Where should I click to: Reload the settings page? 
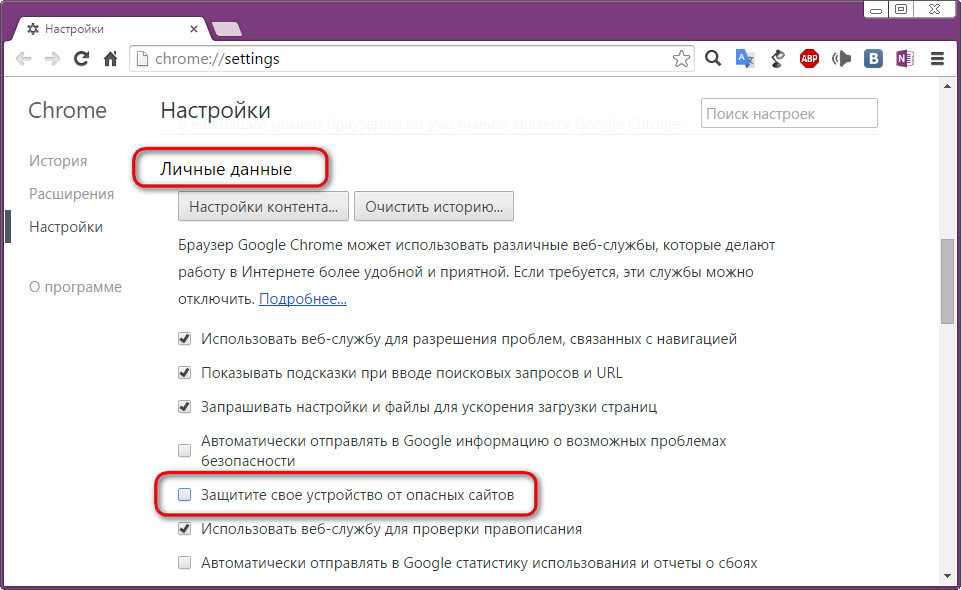81,59
